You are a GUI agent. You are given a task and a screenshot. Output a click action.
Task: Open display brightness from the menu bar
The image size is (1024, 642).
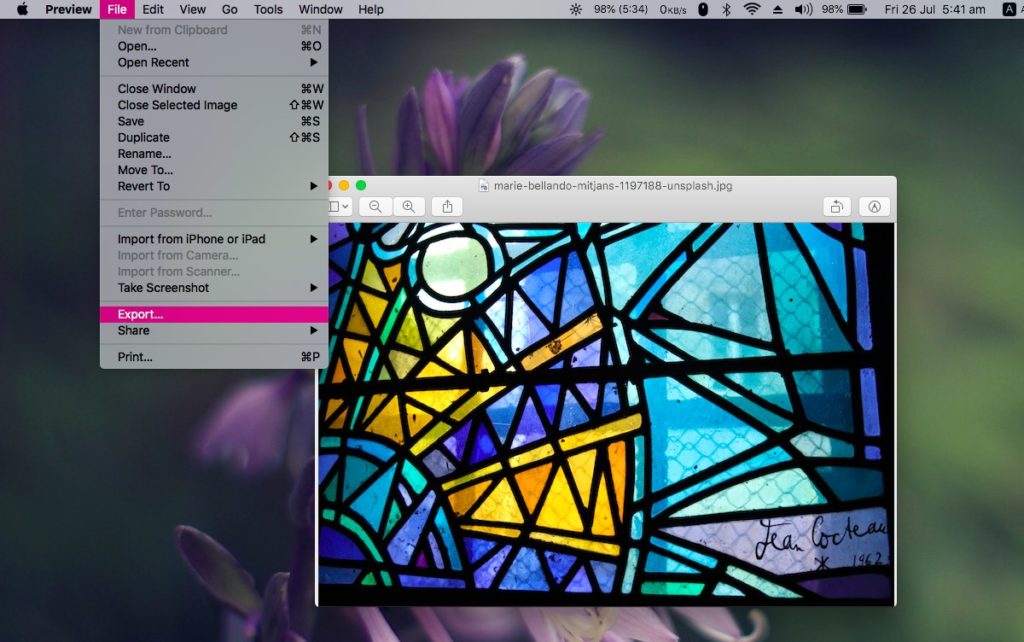click(576, 9)
